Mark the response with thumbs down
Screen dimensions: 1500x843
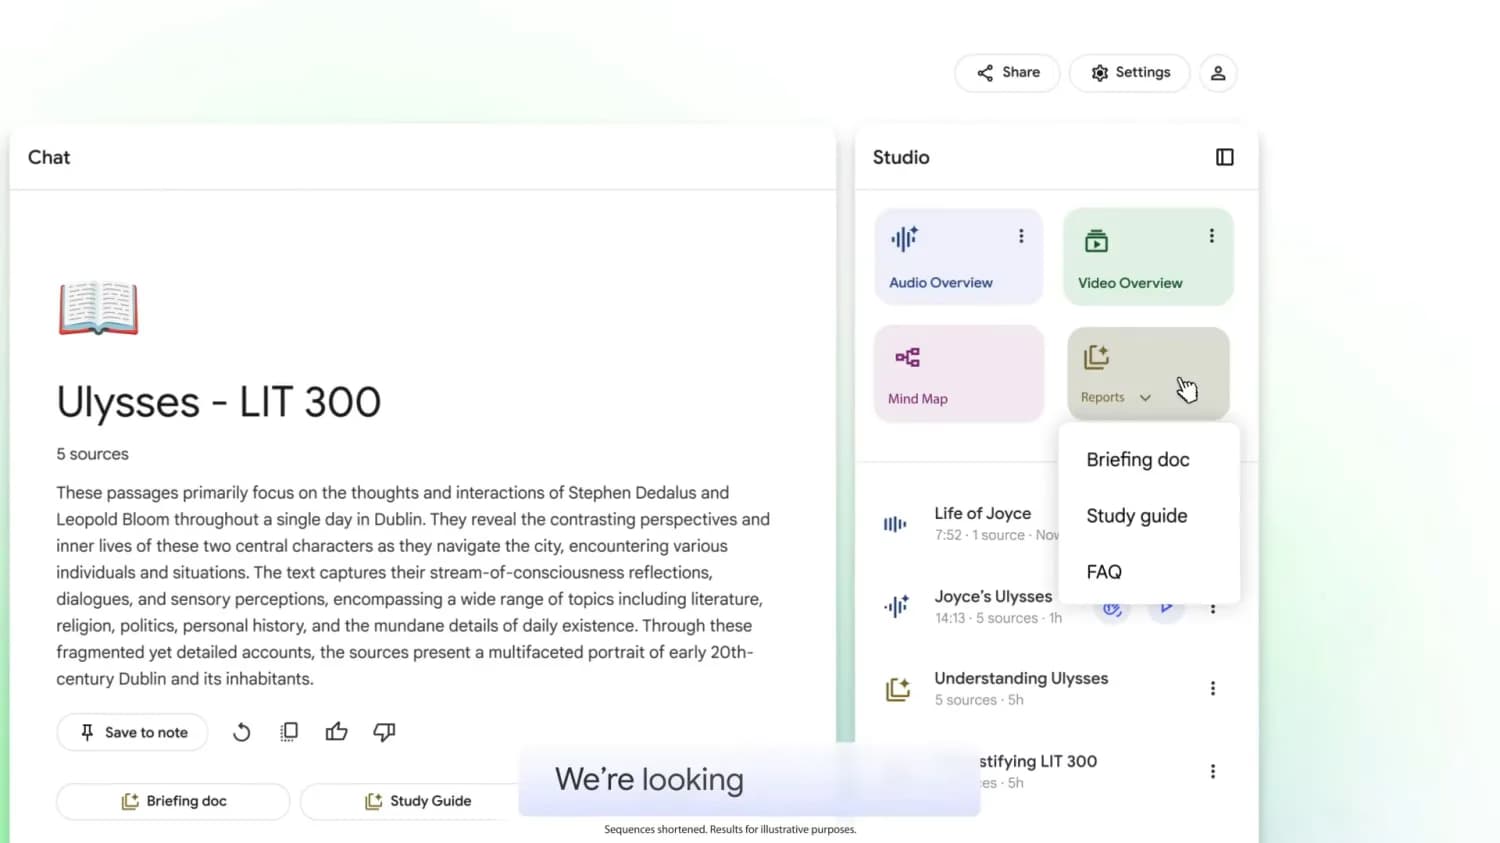(x=384, y=732)
